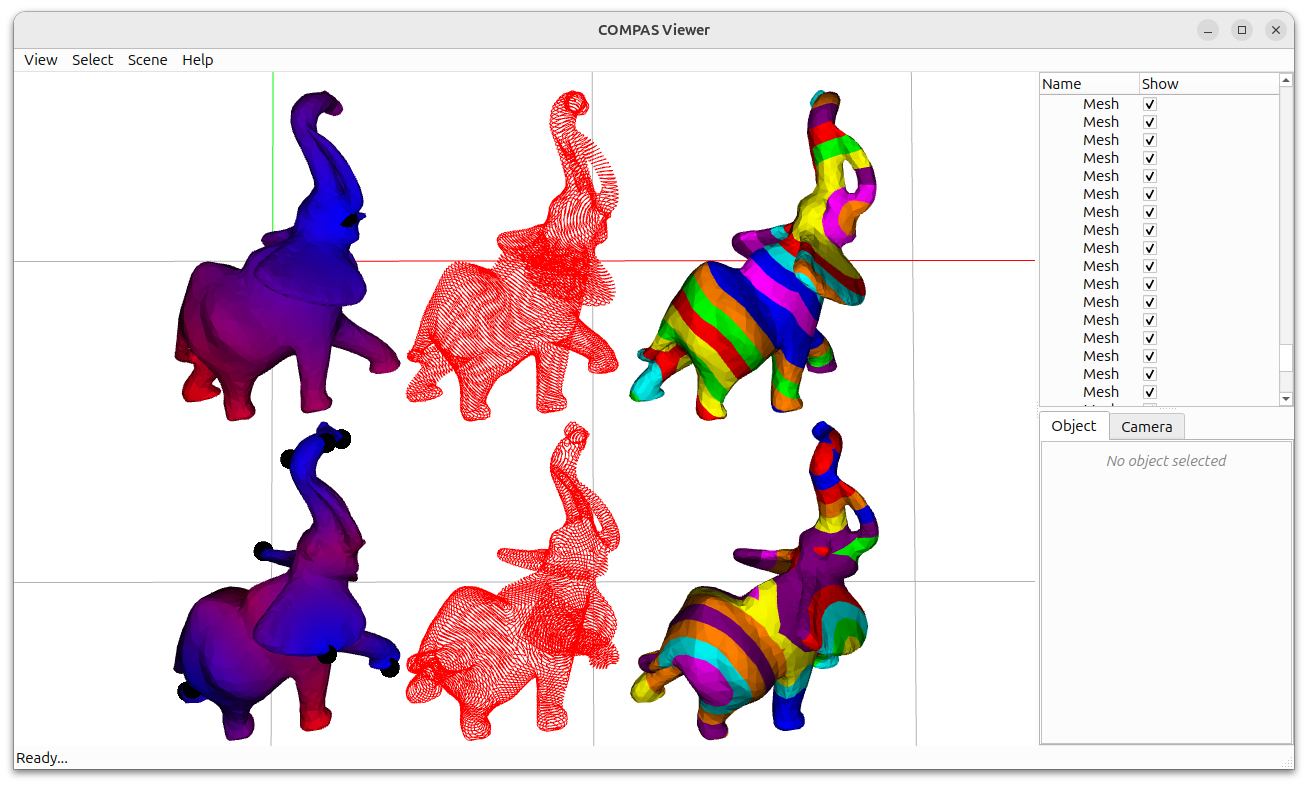Select the bottommost Mesh entry in the panel
The image size is (1308, 786).
click(x=1101, y=392)
